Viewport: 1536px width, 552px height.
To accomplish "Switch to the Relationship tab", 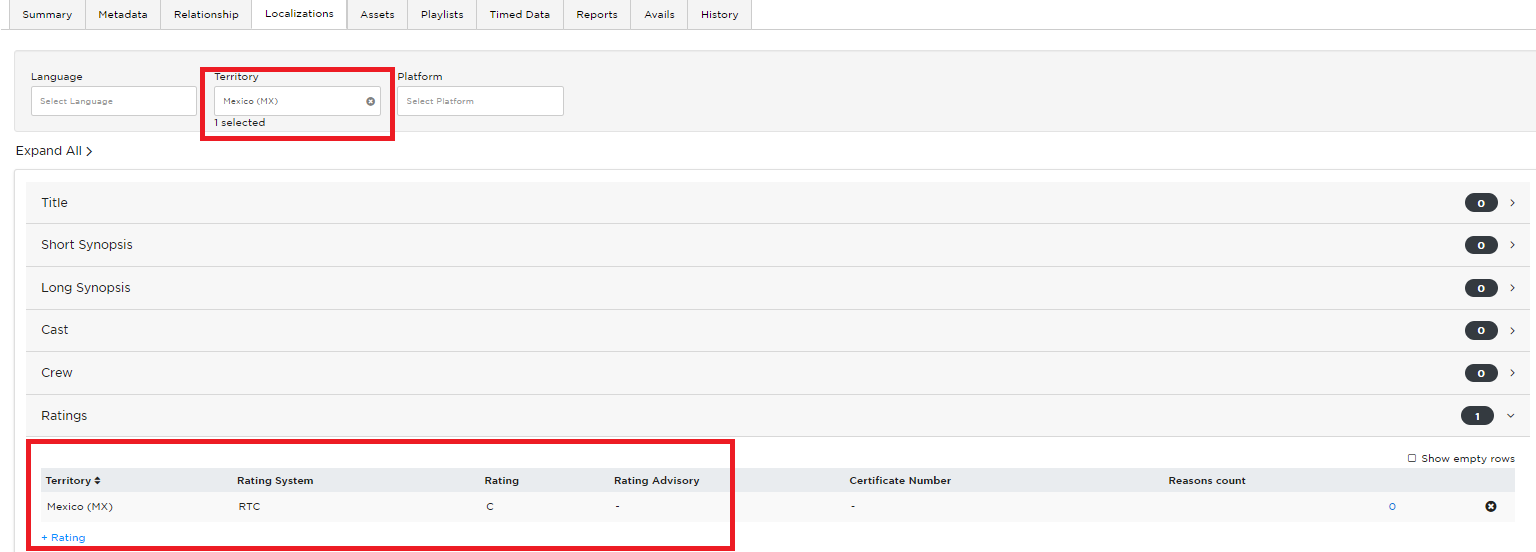I will (206, 14).
